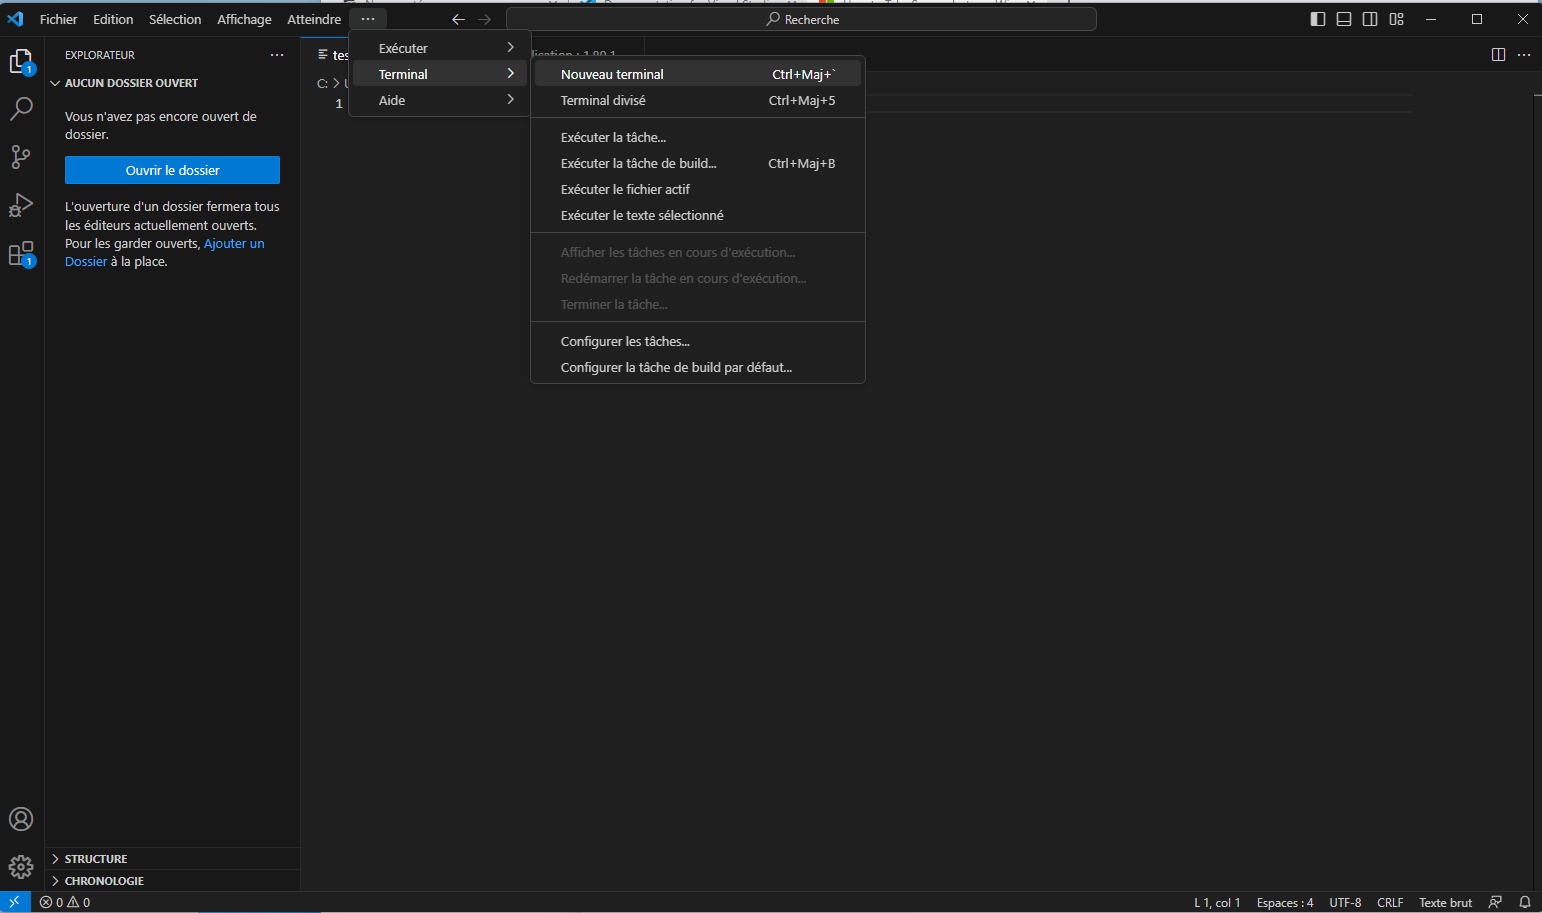
Task: Split the editor to the right
Action: (x=1498, y=55)
